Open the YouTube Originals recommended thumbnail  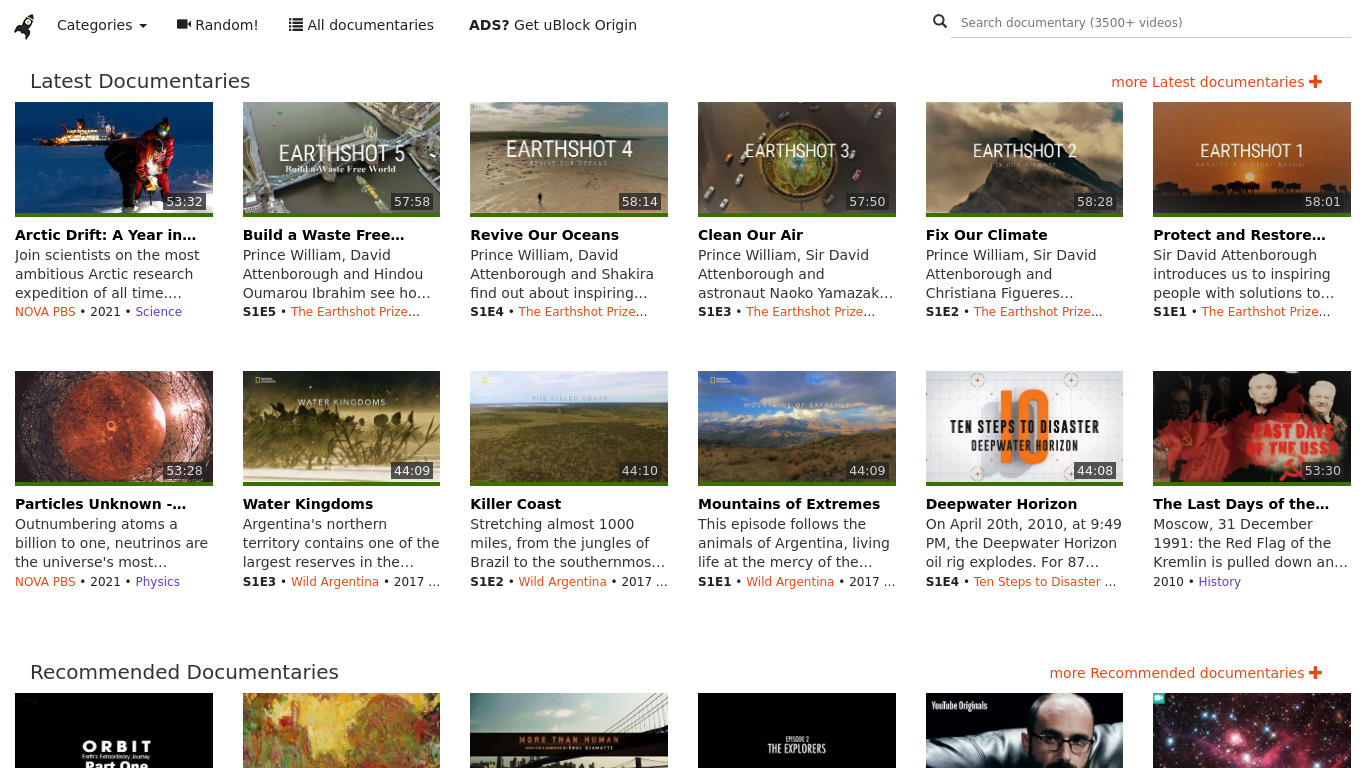(1024, 731)
